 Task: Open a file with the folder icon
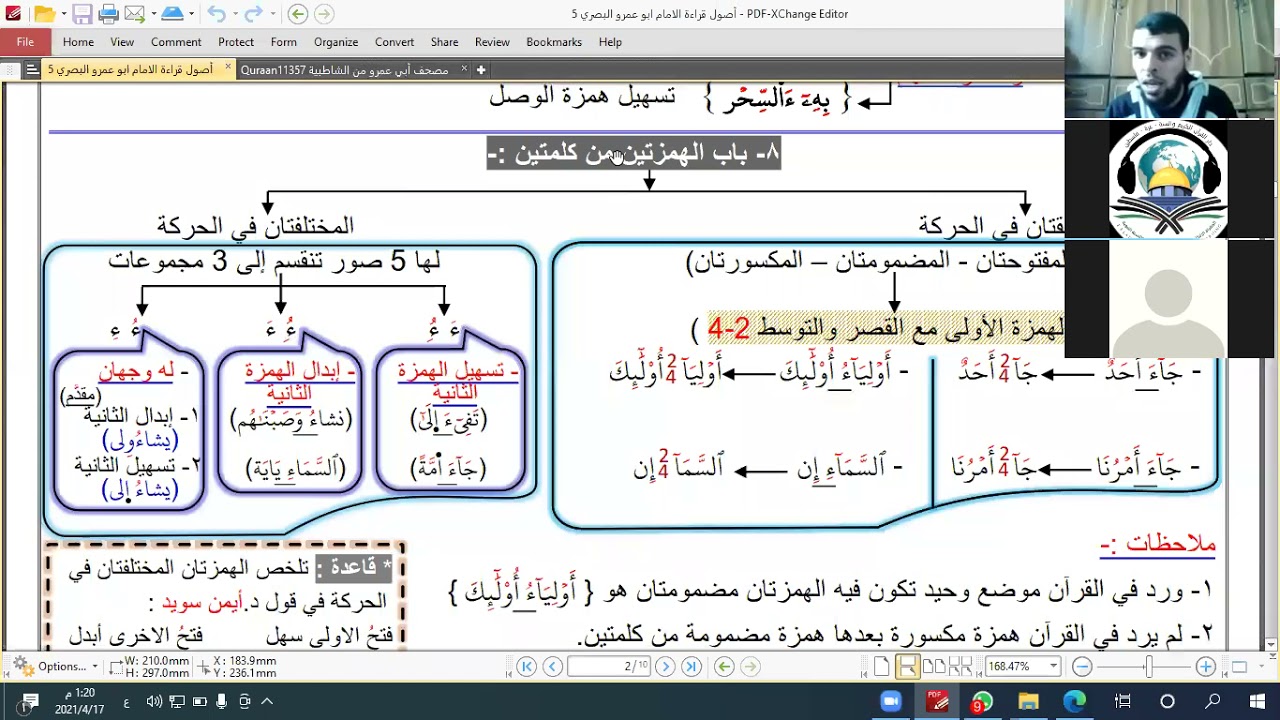(x=43, y=14)
